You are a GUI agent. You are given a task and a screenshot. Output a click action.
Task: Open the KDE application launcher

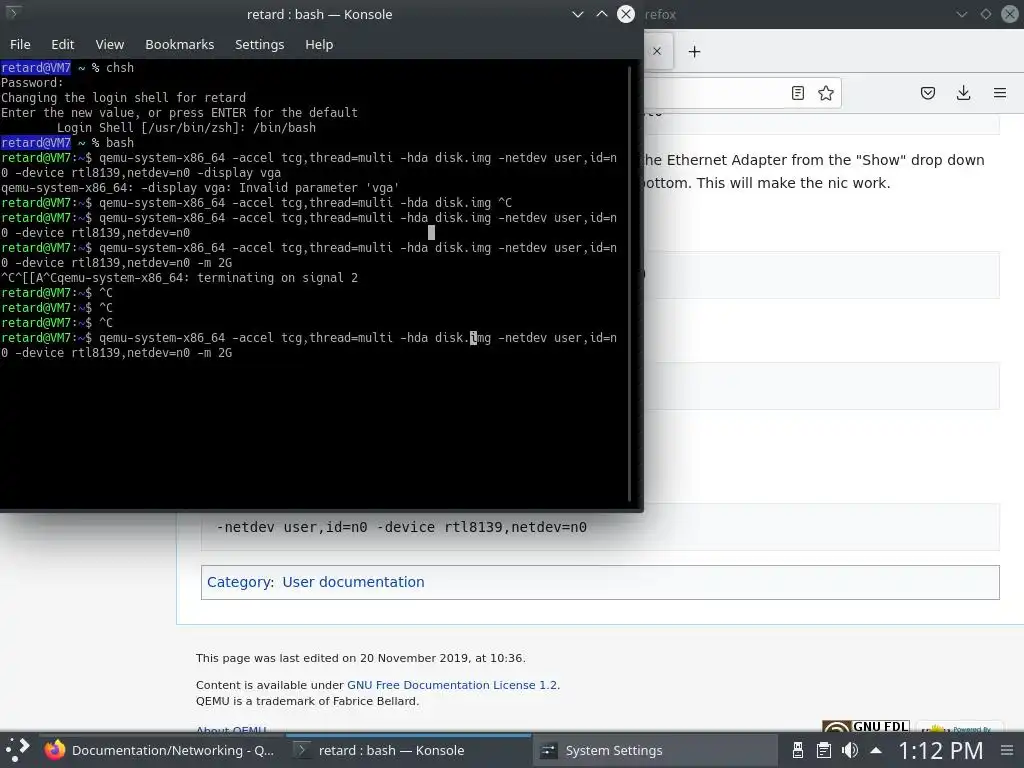(x=18, y=750)
